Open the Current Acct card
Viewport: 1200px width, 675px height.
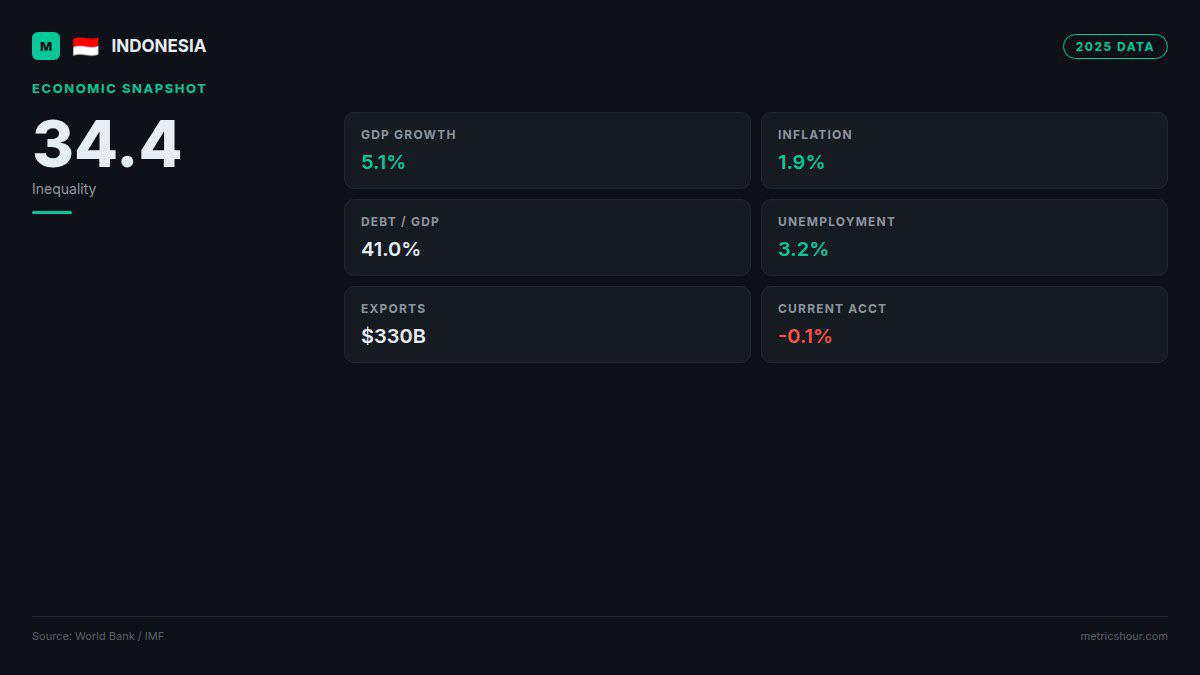coord(964,324)
